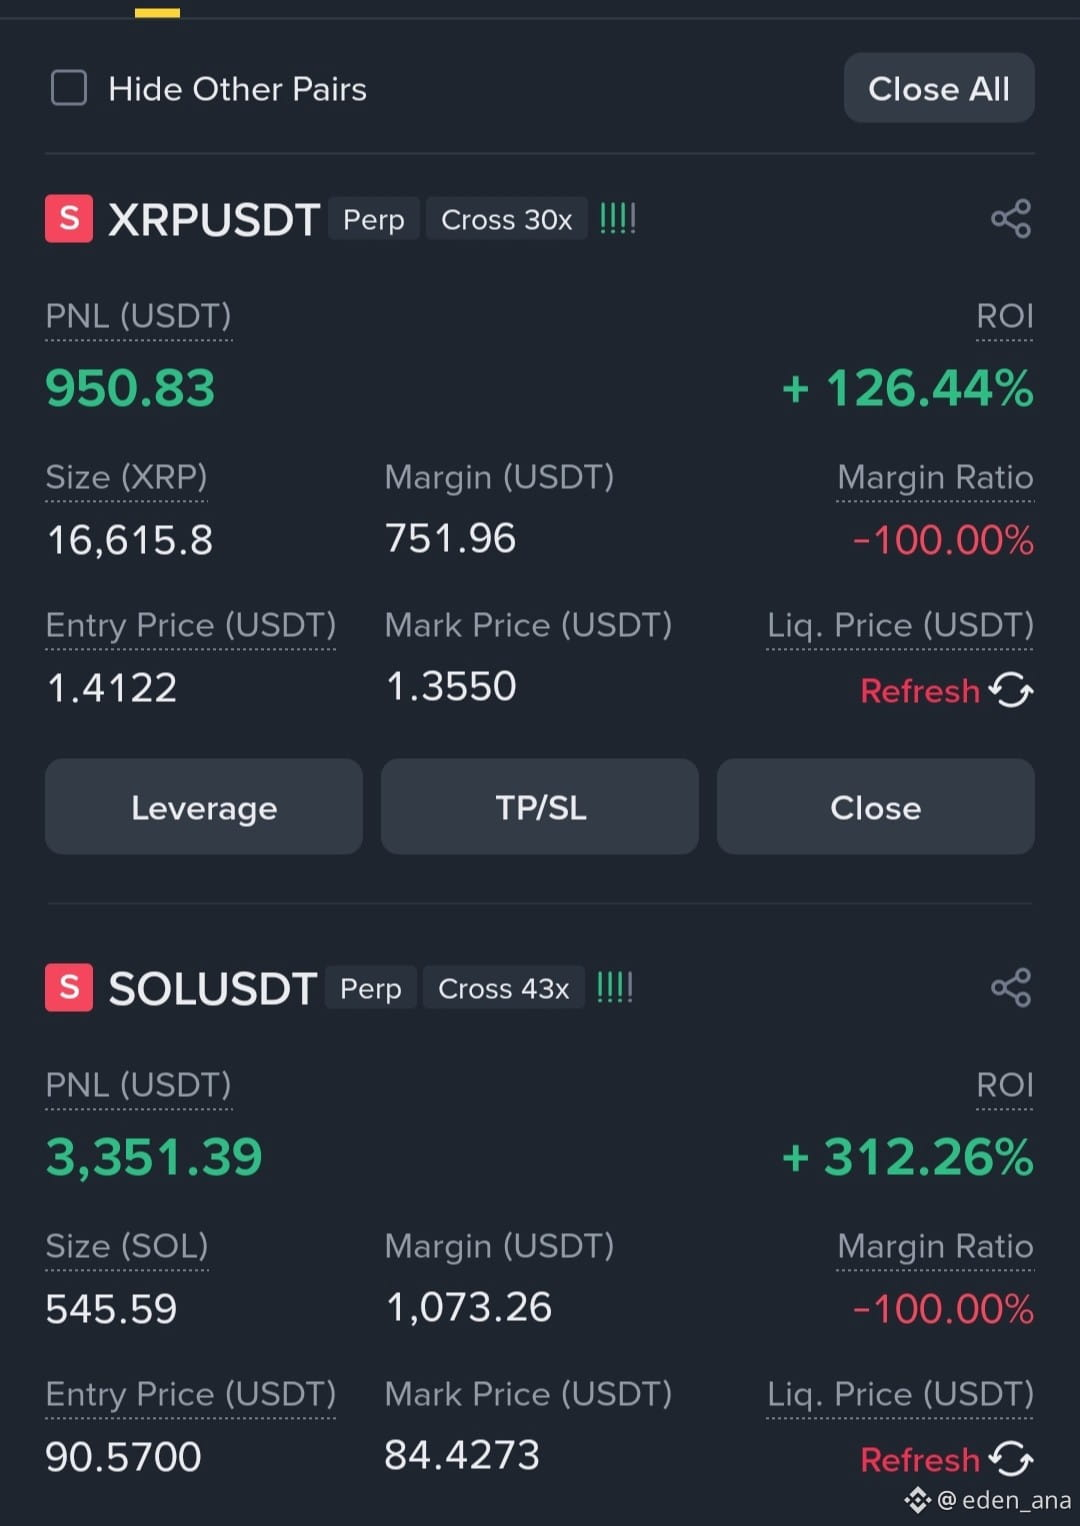Set TP/SL for the XRPUSDT position
The width and height of the screenshot is (1080, 1526).
[x=540, y=807]
